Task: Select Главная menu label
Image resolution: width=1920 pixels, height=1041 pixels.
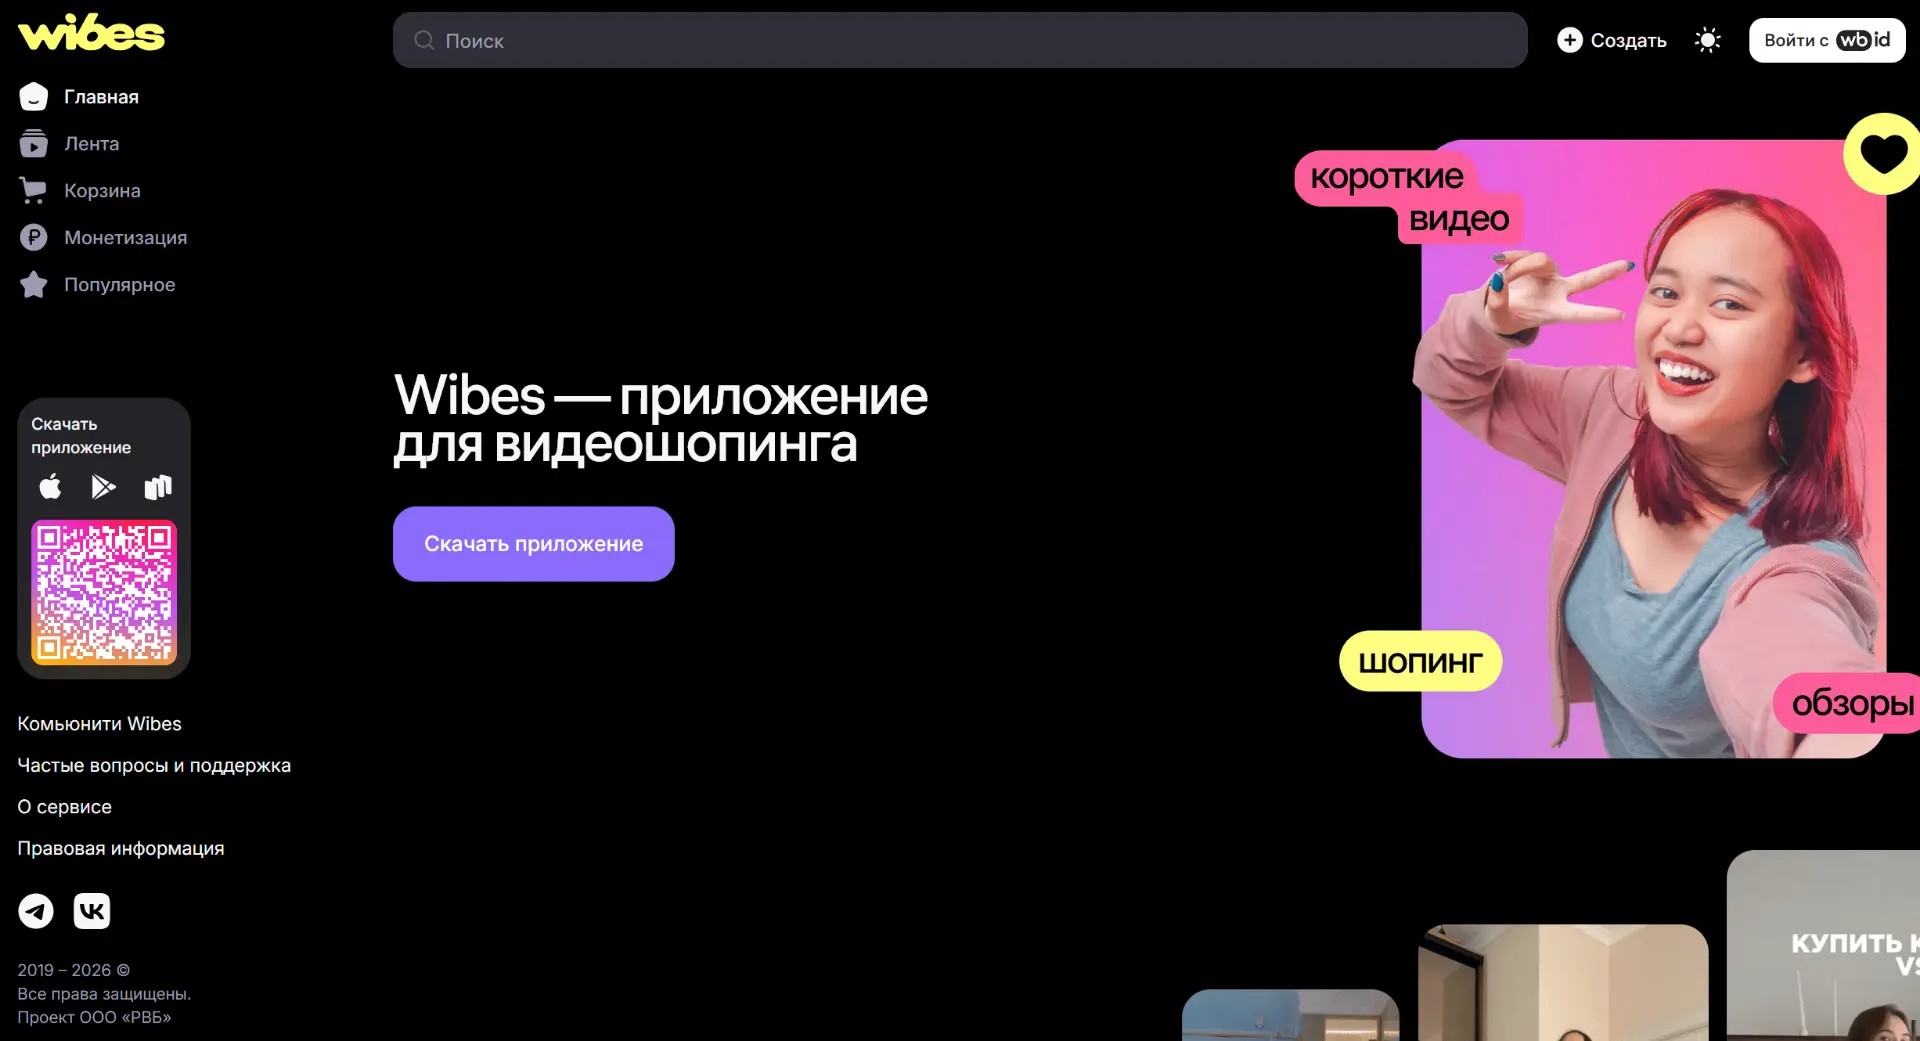Action: coord(101,97)
